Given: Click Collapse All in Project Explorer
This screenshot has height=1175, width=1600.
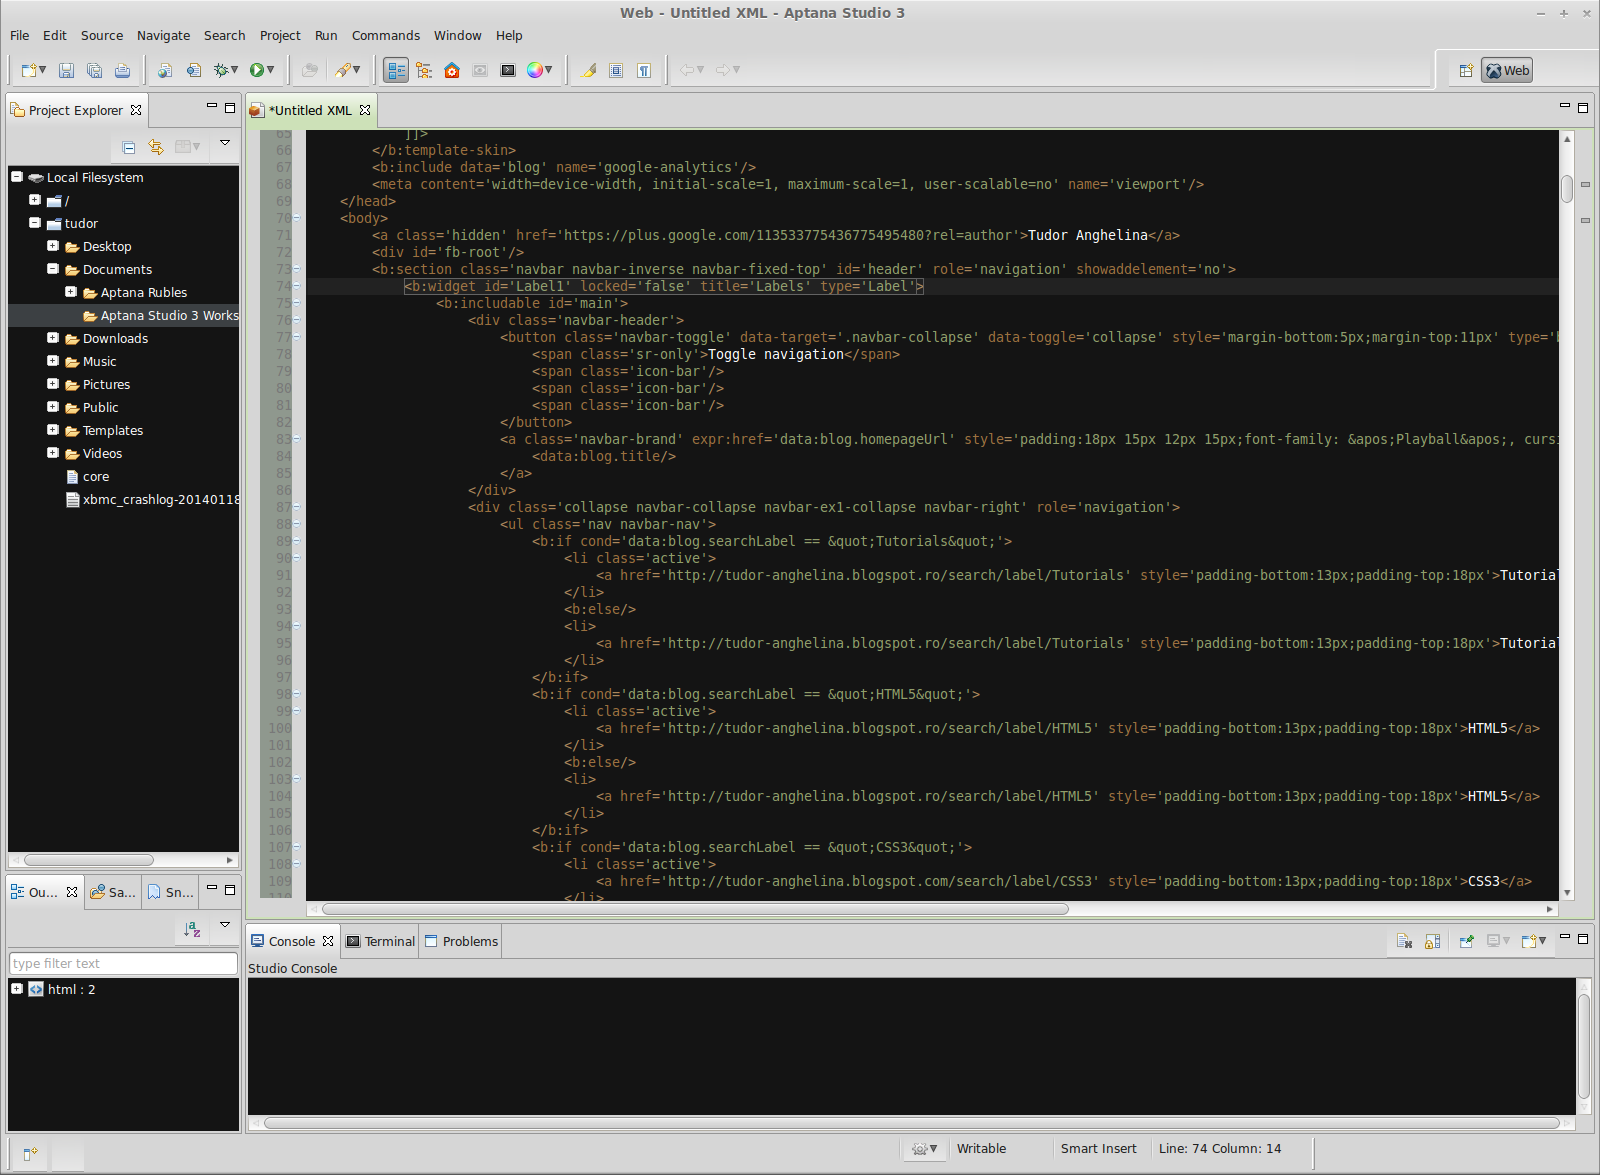Looking at the screenshot, I should pyautogui.click(x=129, y=147).
